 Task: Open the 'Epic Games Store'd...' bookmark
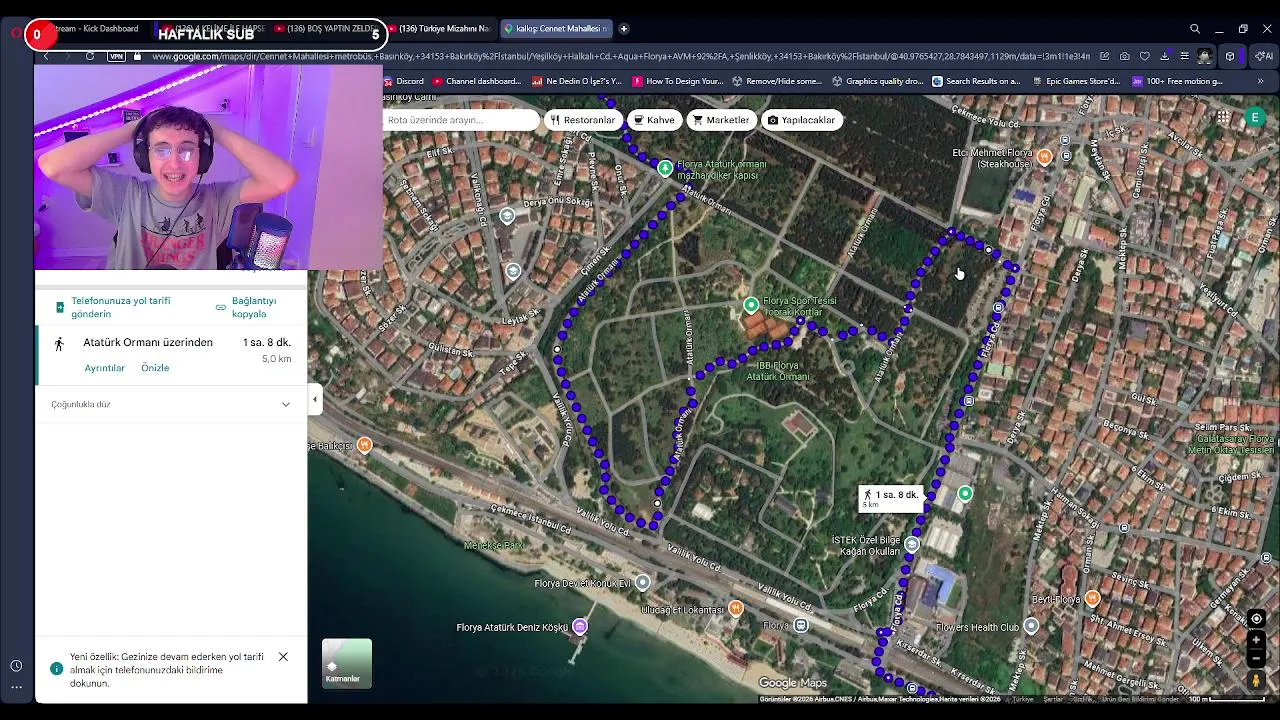(1075, 81)
